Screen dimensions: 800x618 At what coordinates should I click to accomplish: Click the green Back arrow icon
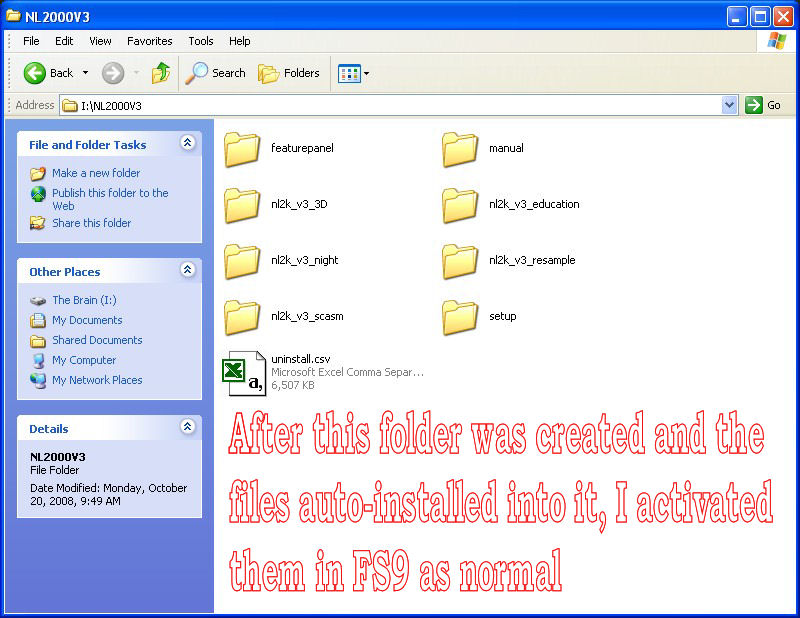click(x=35, y=73)
